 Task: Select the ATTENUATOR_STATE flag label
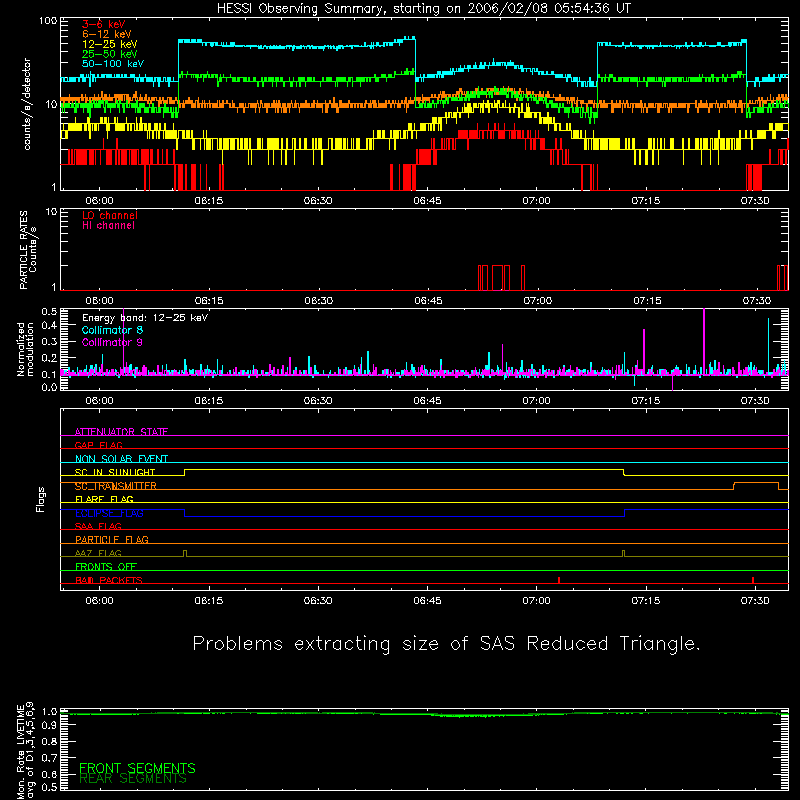(121, 432)
